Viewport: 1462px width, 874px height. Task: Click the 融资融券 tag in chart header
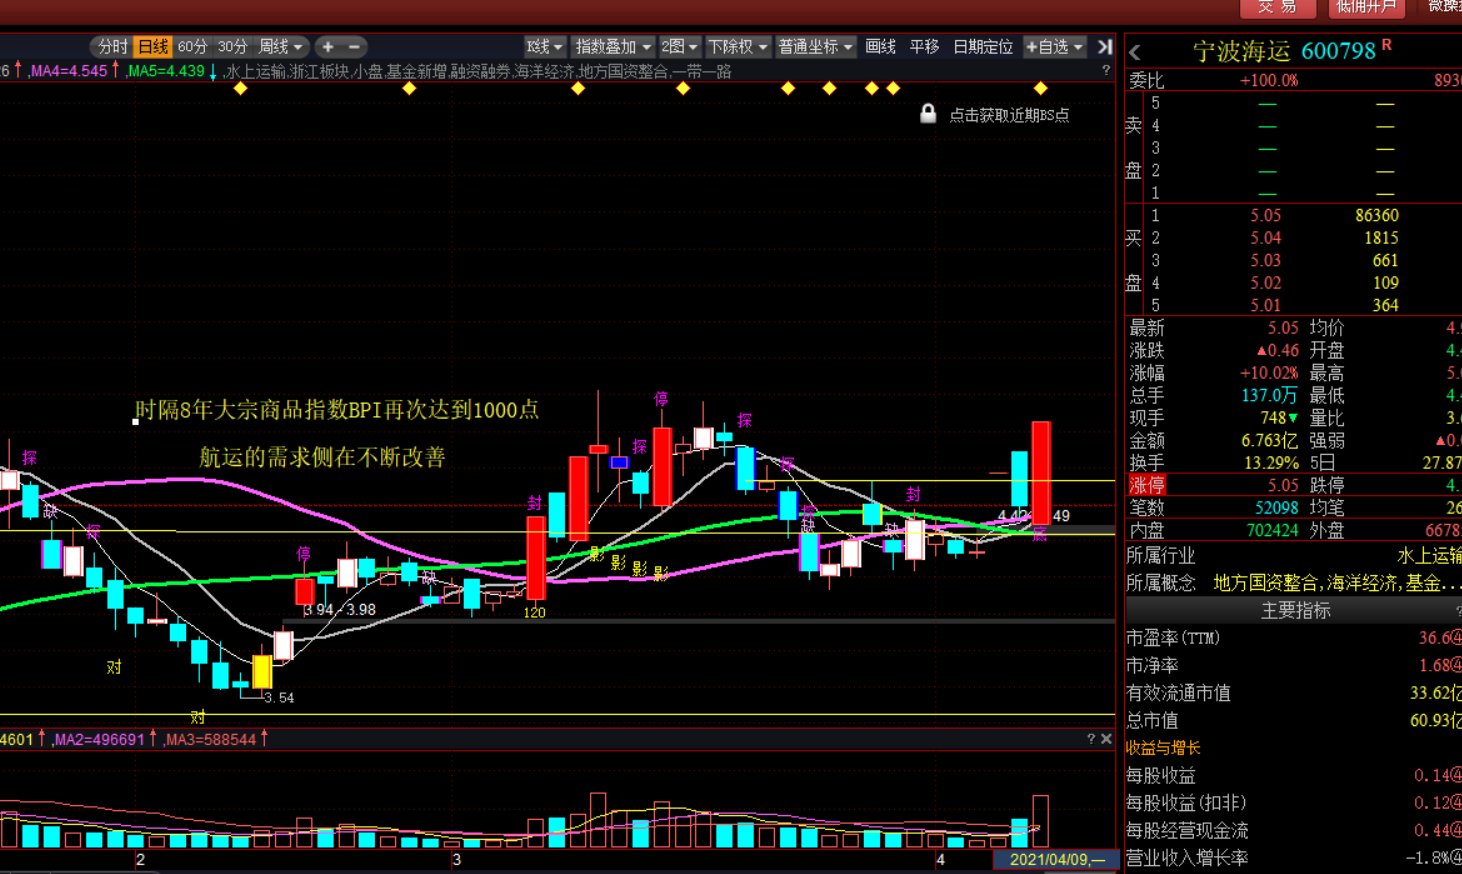point(480,72)
